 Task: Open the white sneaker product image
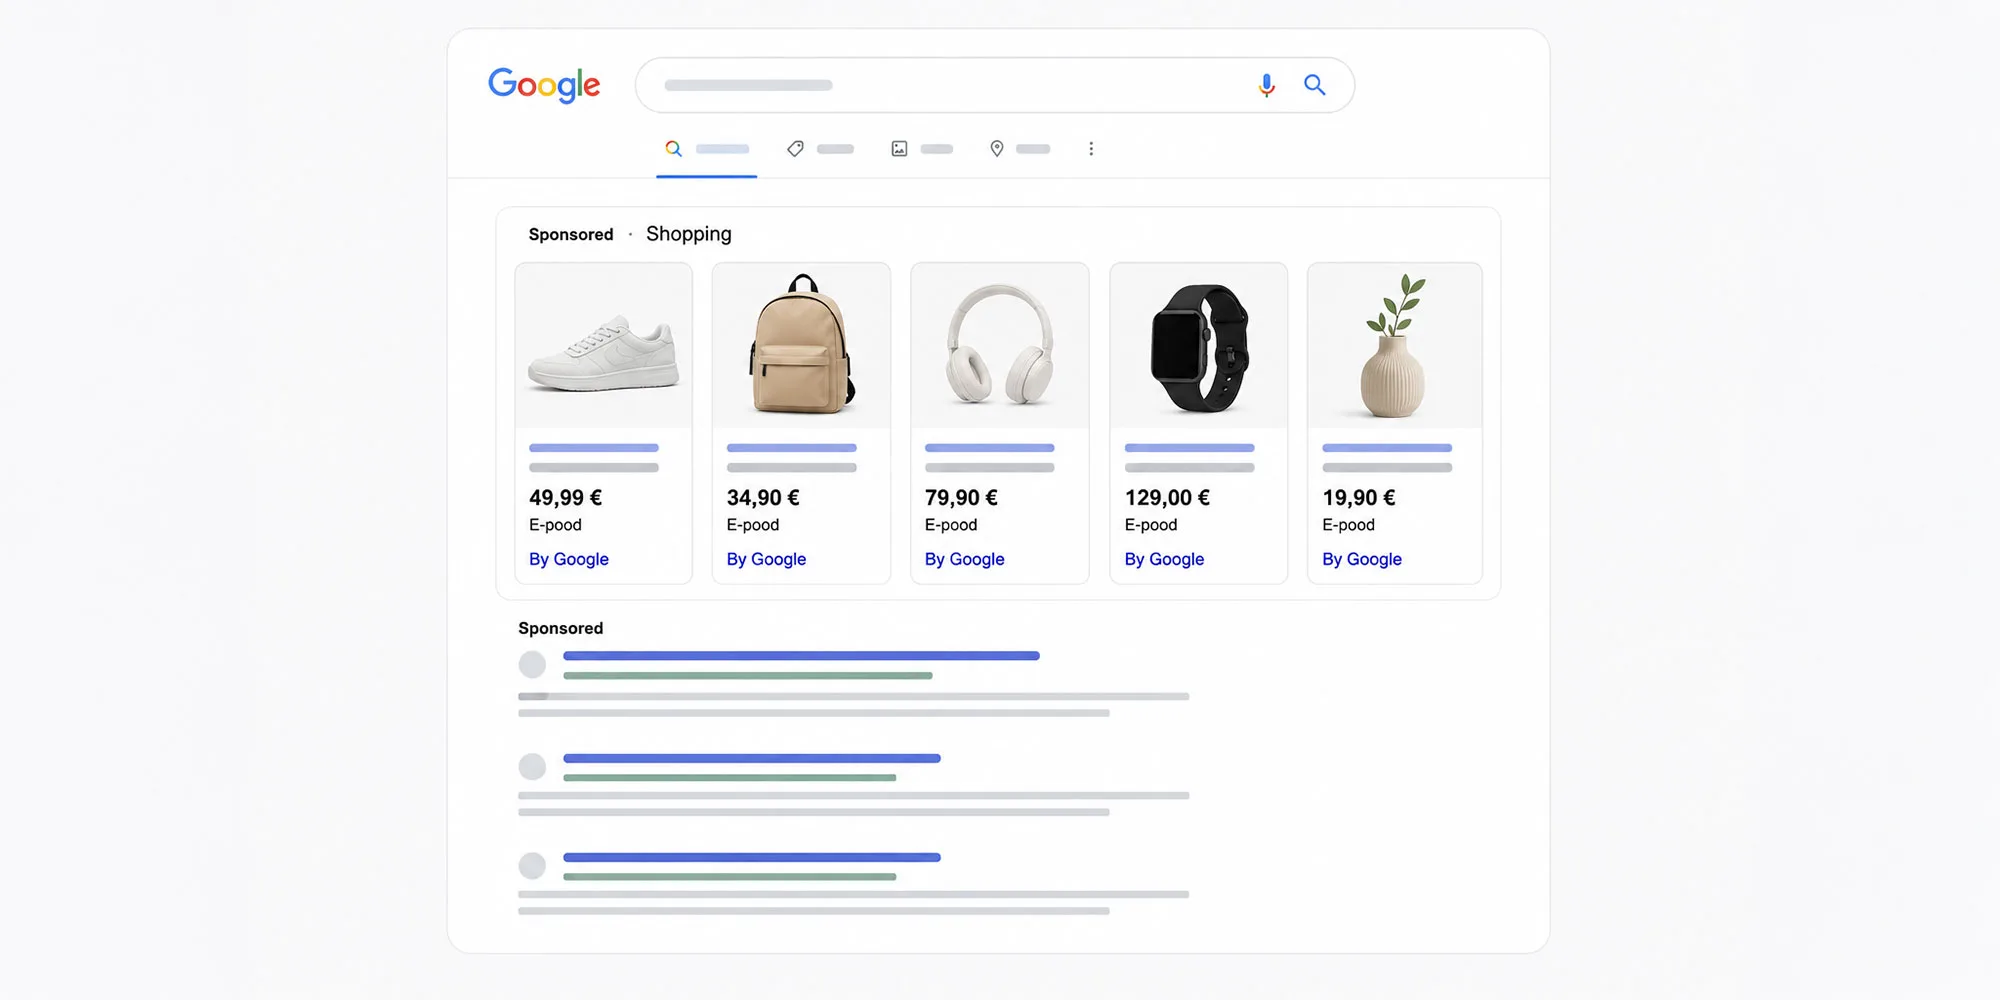tap(603, 346)
